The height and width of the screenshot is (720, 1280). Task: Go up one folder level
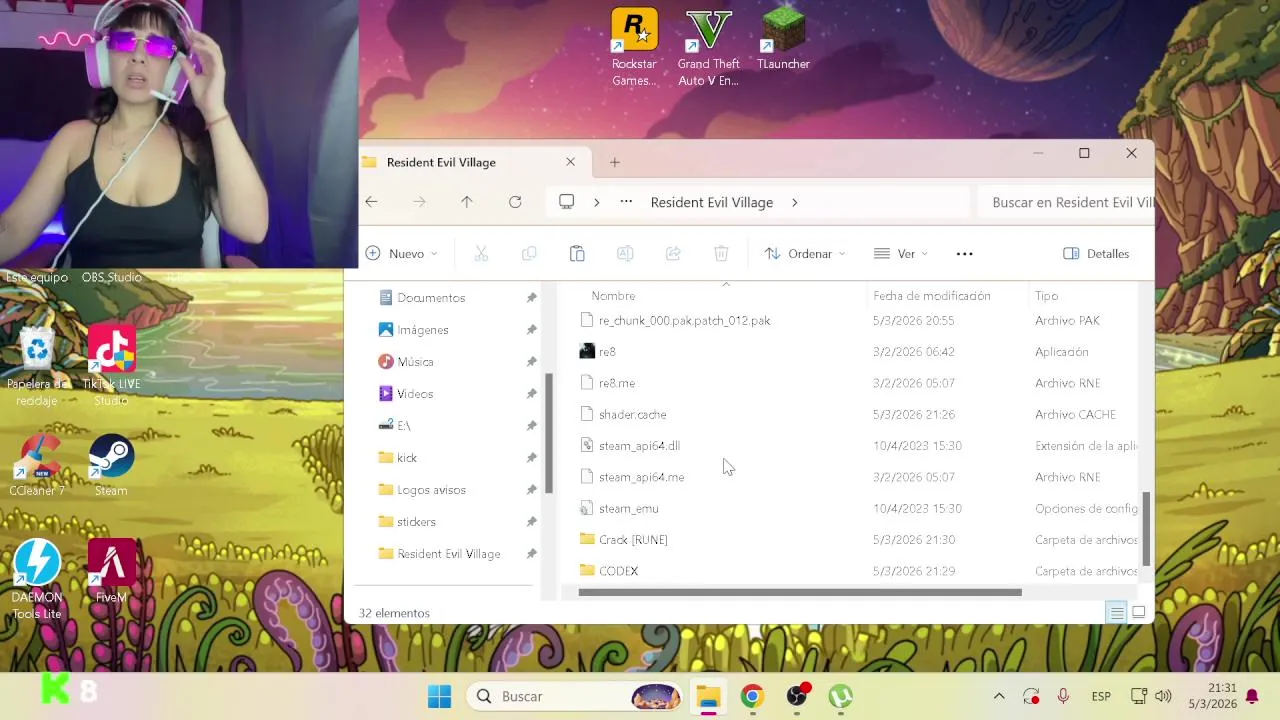467,202
